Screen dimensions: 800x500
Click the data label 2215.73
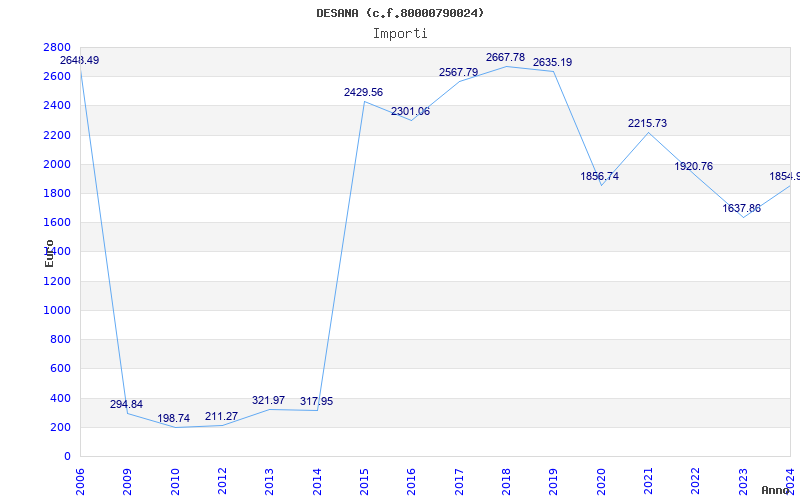(x=647, y=123)
